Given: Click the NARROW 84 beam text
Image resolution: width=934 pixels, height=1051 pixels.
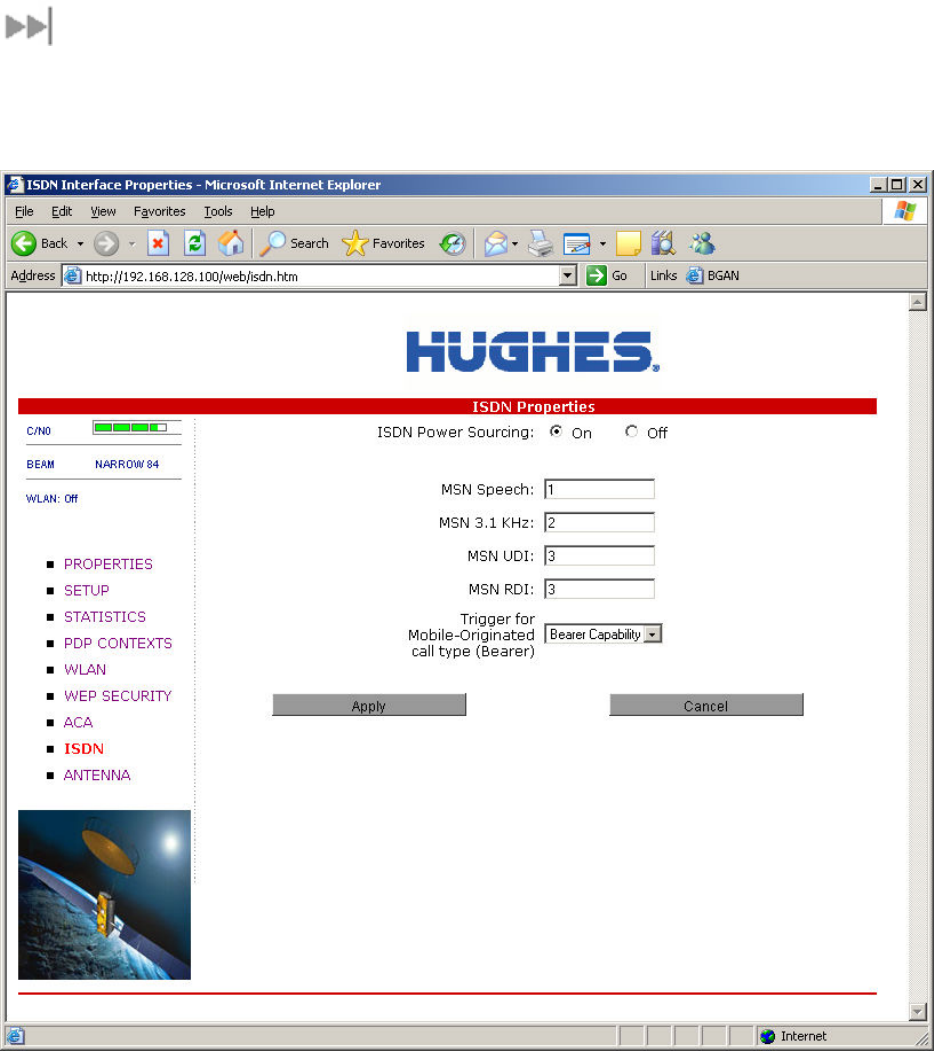Looking at the screenshot, I should pos(127,464).
